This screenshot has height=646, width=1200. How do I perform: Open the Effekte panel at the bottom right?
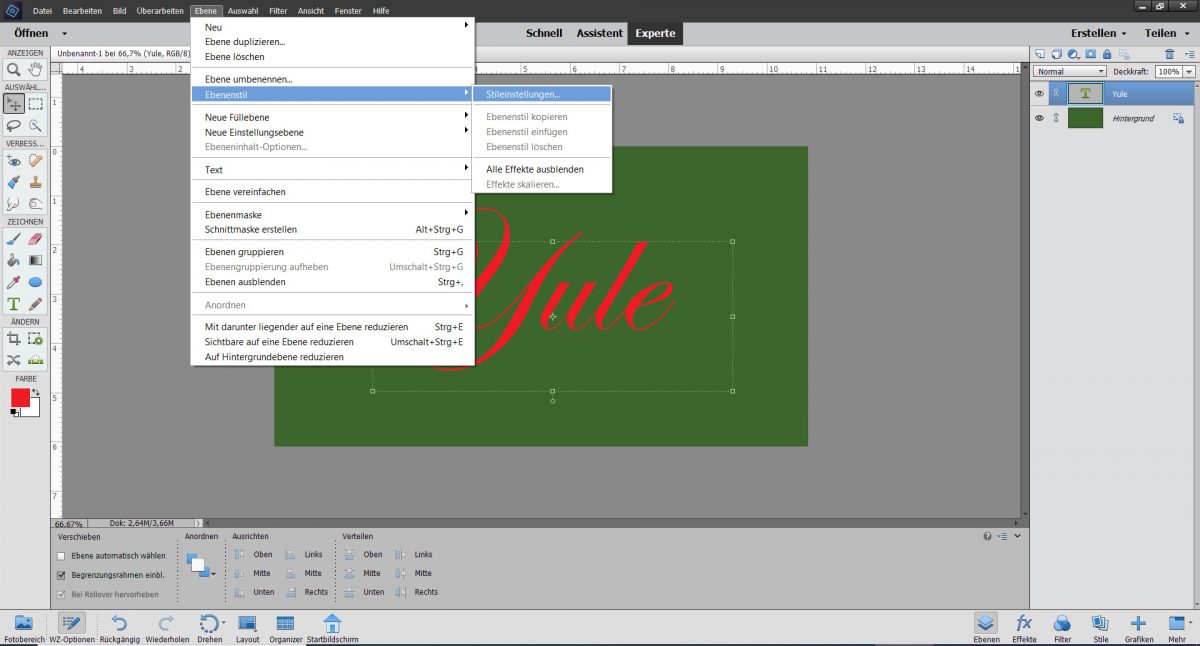click(x=1024, y=628)
